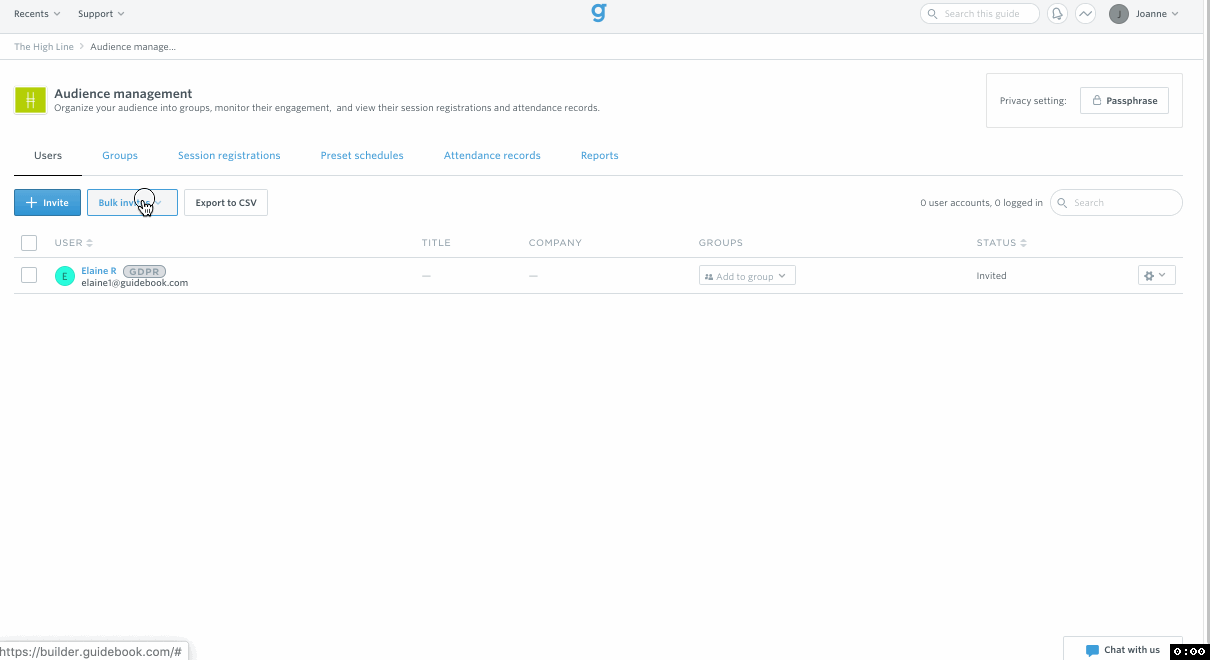Toggle the Passphrase privacy setting

click(x=1124, y=100)
